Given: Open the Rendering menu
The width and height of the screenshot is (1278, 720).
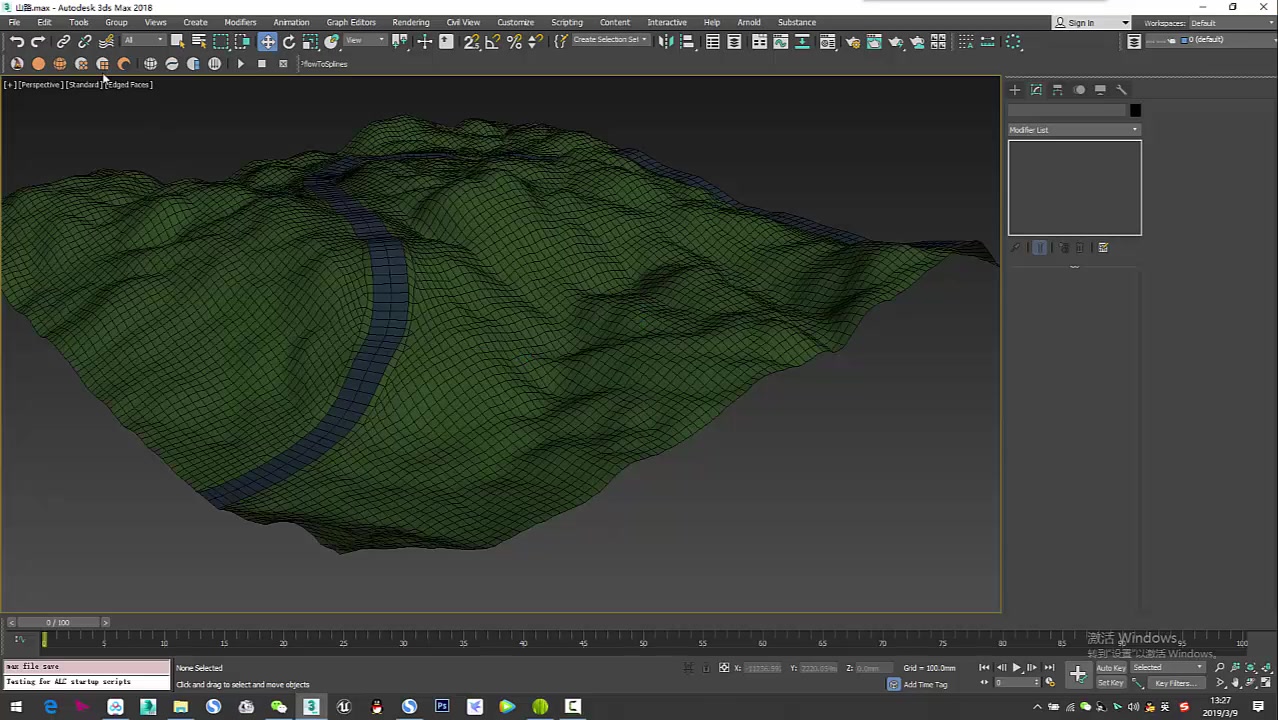Looking at the screenshot, I should [410, 22].
